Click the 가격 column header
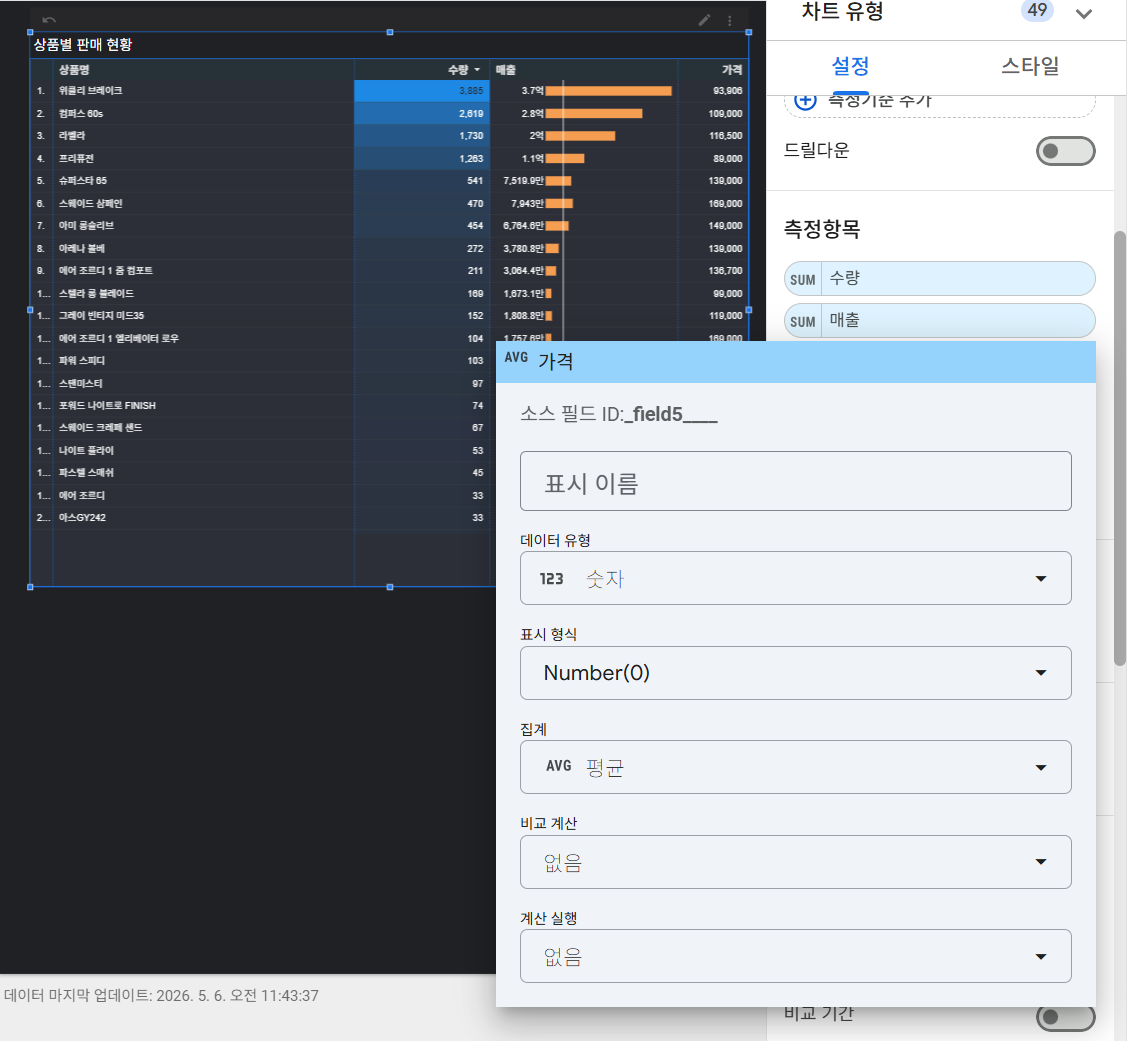 click(732, 70)
